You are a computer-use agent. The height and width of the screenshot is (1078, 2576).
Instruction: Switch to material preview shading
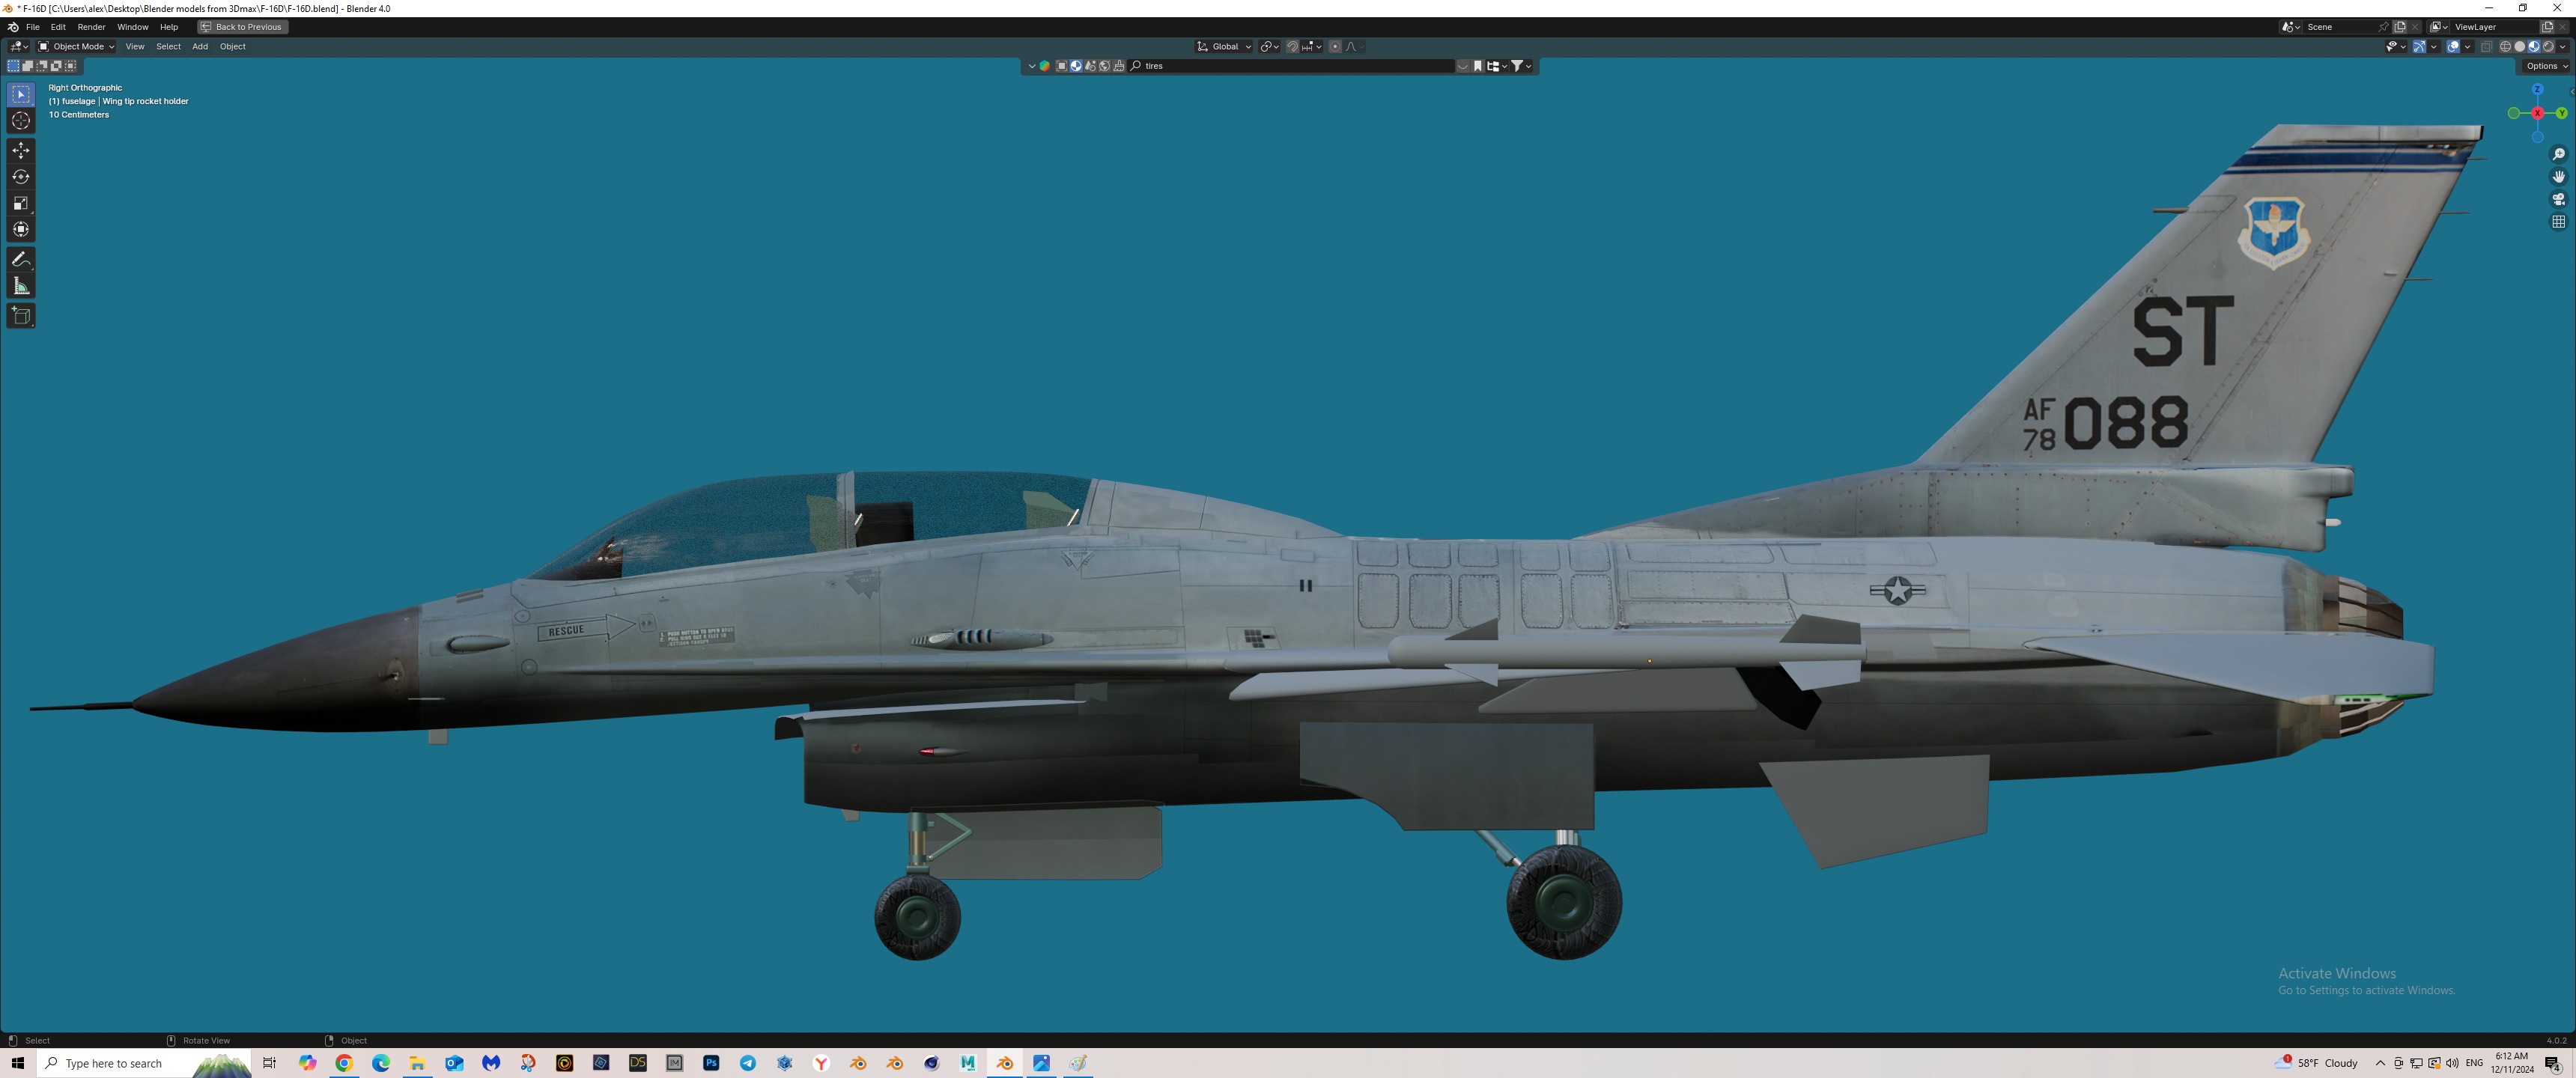click(2534, 47)
